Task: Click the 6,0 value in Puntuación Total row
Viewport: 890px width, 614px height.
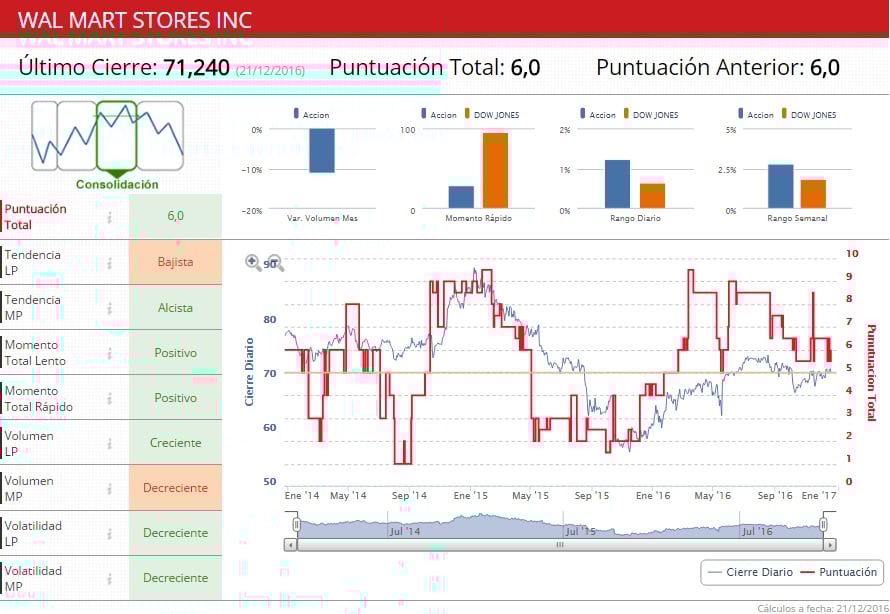Action: click(175, 216)
